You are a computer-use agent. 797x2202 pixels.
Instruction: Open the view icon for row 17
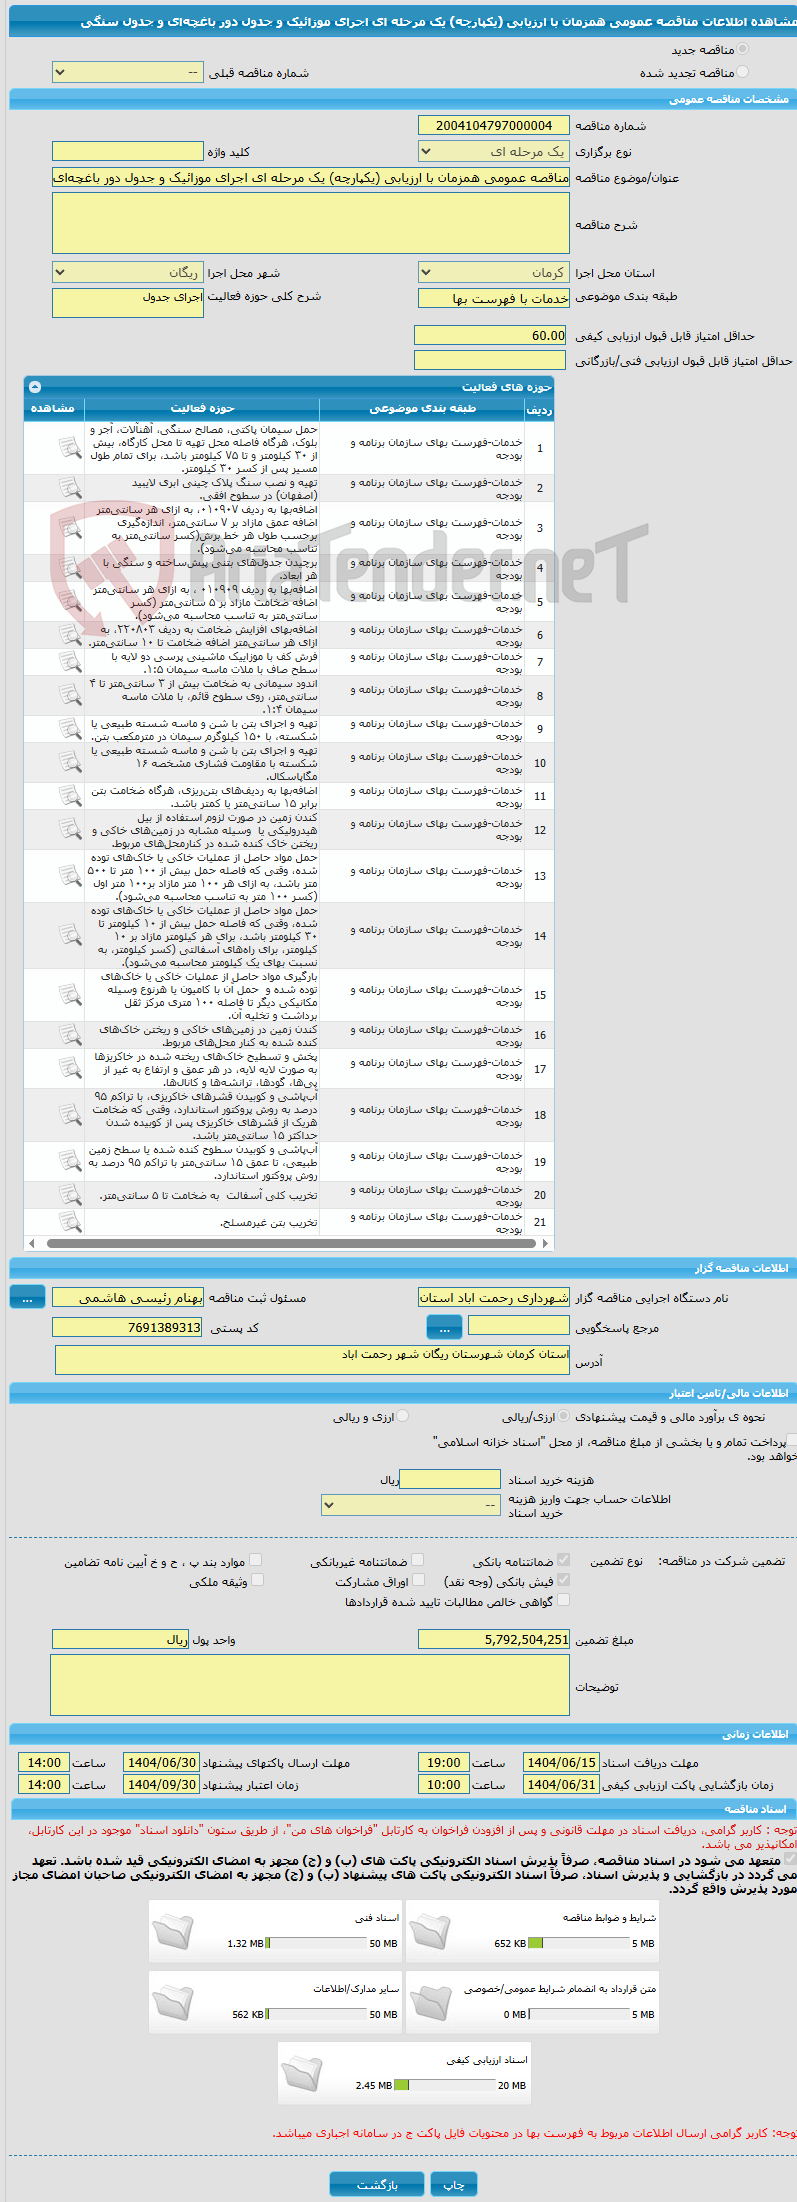point(70,1069)
